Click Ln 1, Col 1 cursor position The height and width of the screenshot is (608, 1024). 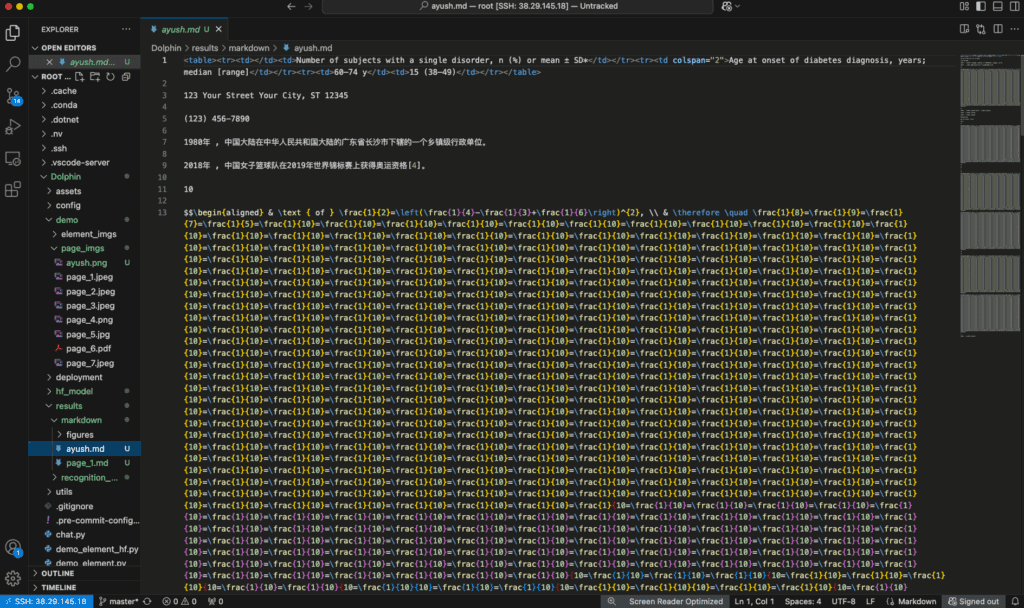754,601
